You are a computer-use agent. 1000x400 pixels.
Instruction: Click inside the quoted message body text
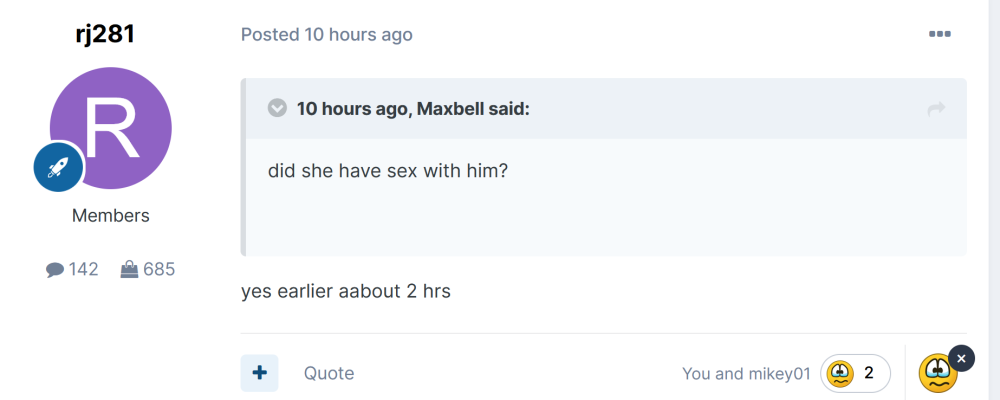pyautogui.click(x=388, y=171)
